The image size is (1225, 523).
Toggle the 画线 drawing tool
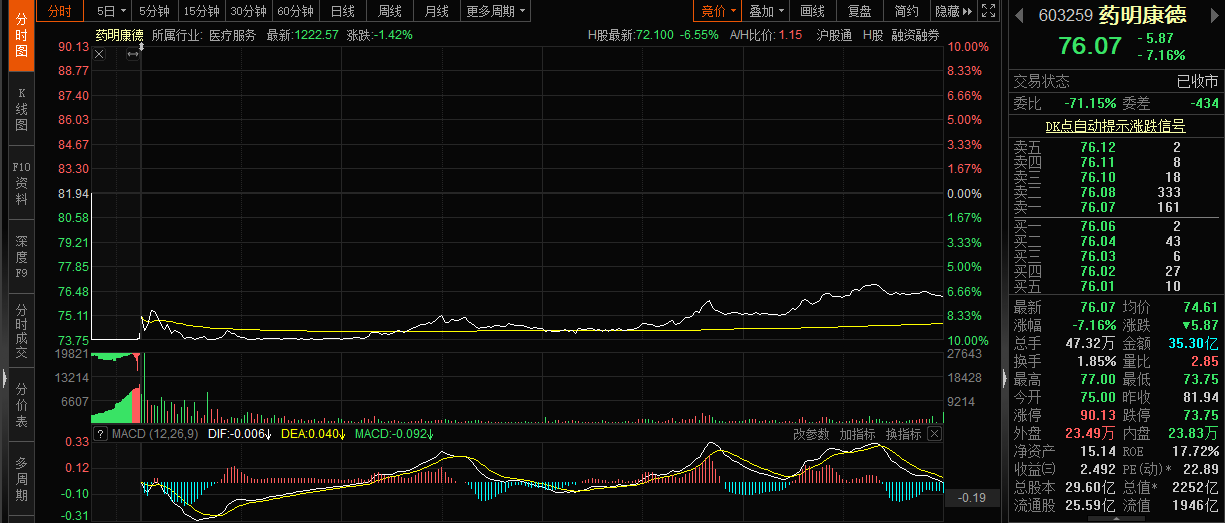[x=813, y=12]
